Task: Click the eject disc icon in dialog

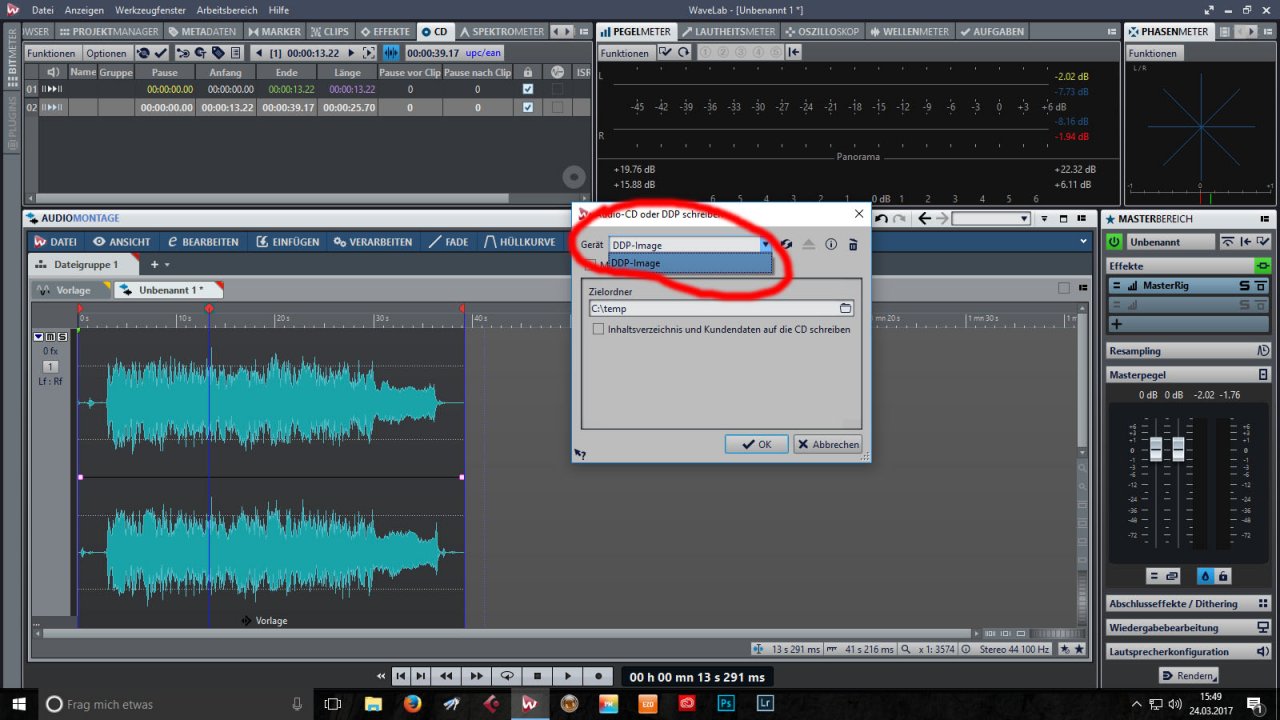Action: pyautogui.click(x=809, y=244)
